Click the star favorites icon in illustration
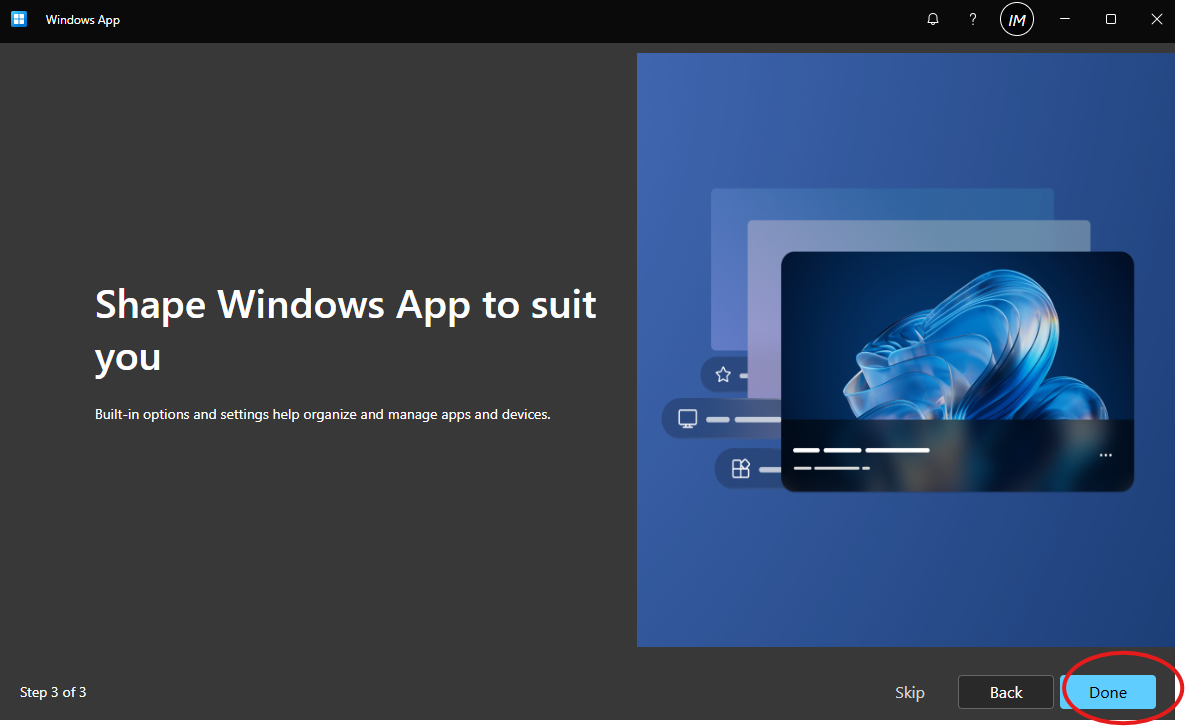Image resolution: width=1185 pixels, height=726 pixels. (723, 375)
